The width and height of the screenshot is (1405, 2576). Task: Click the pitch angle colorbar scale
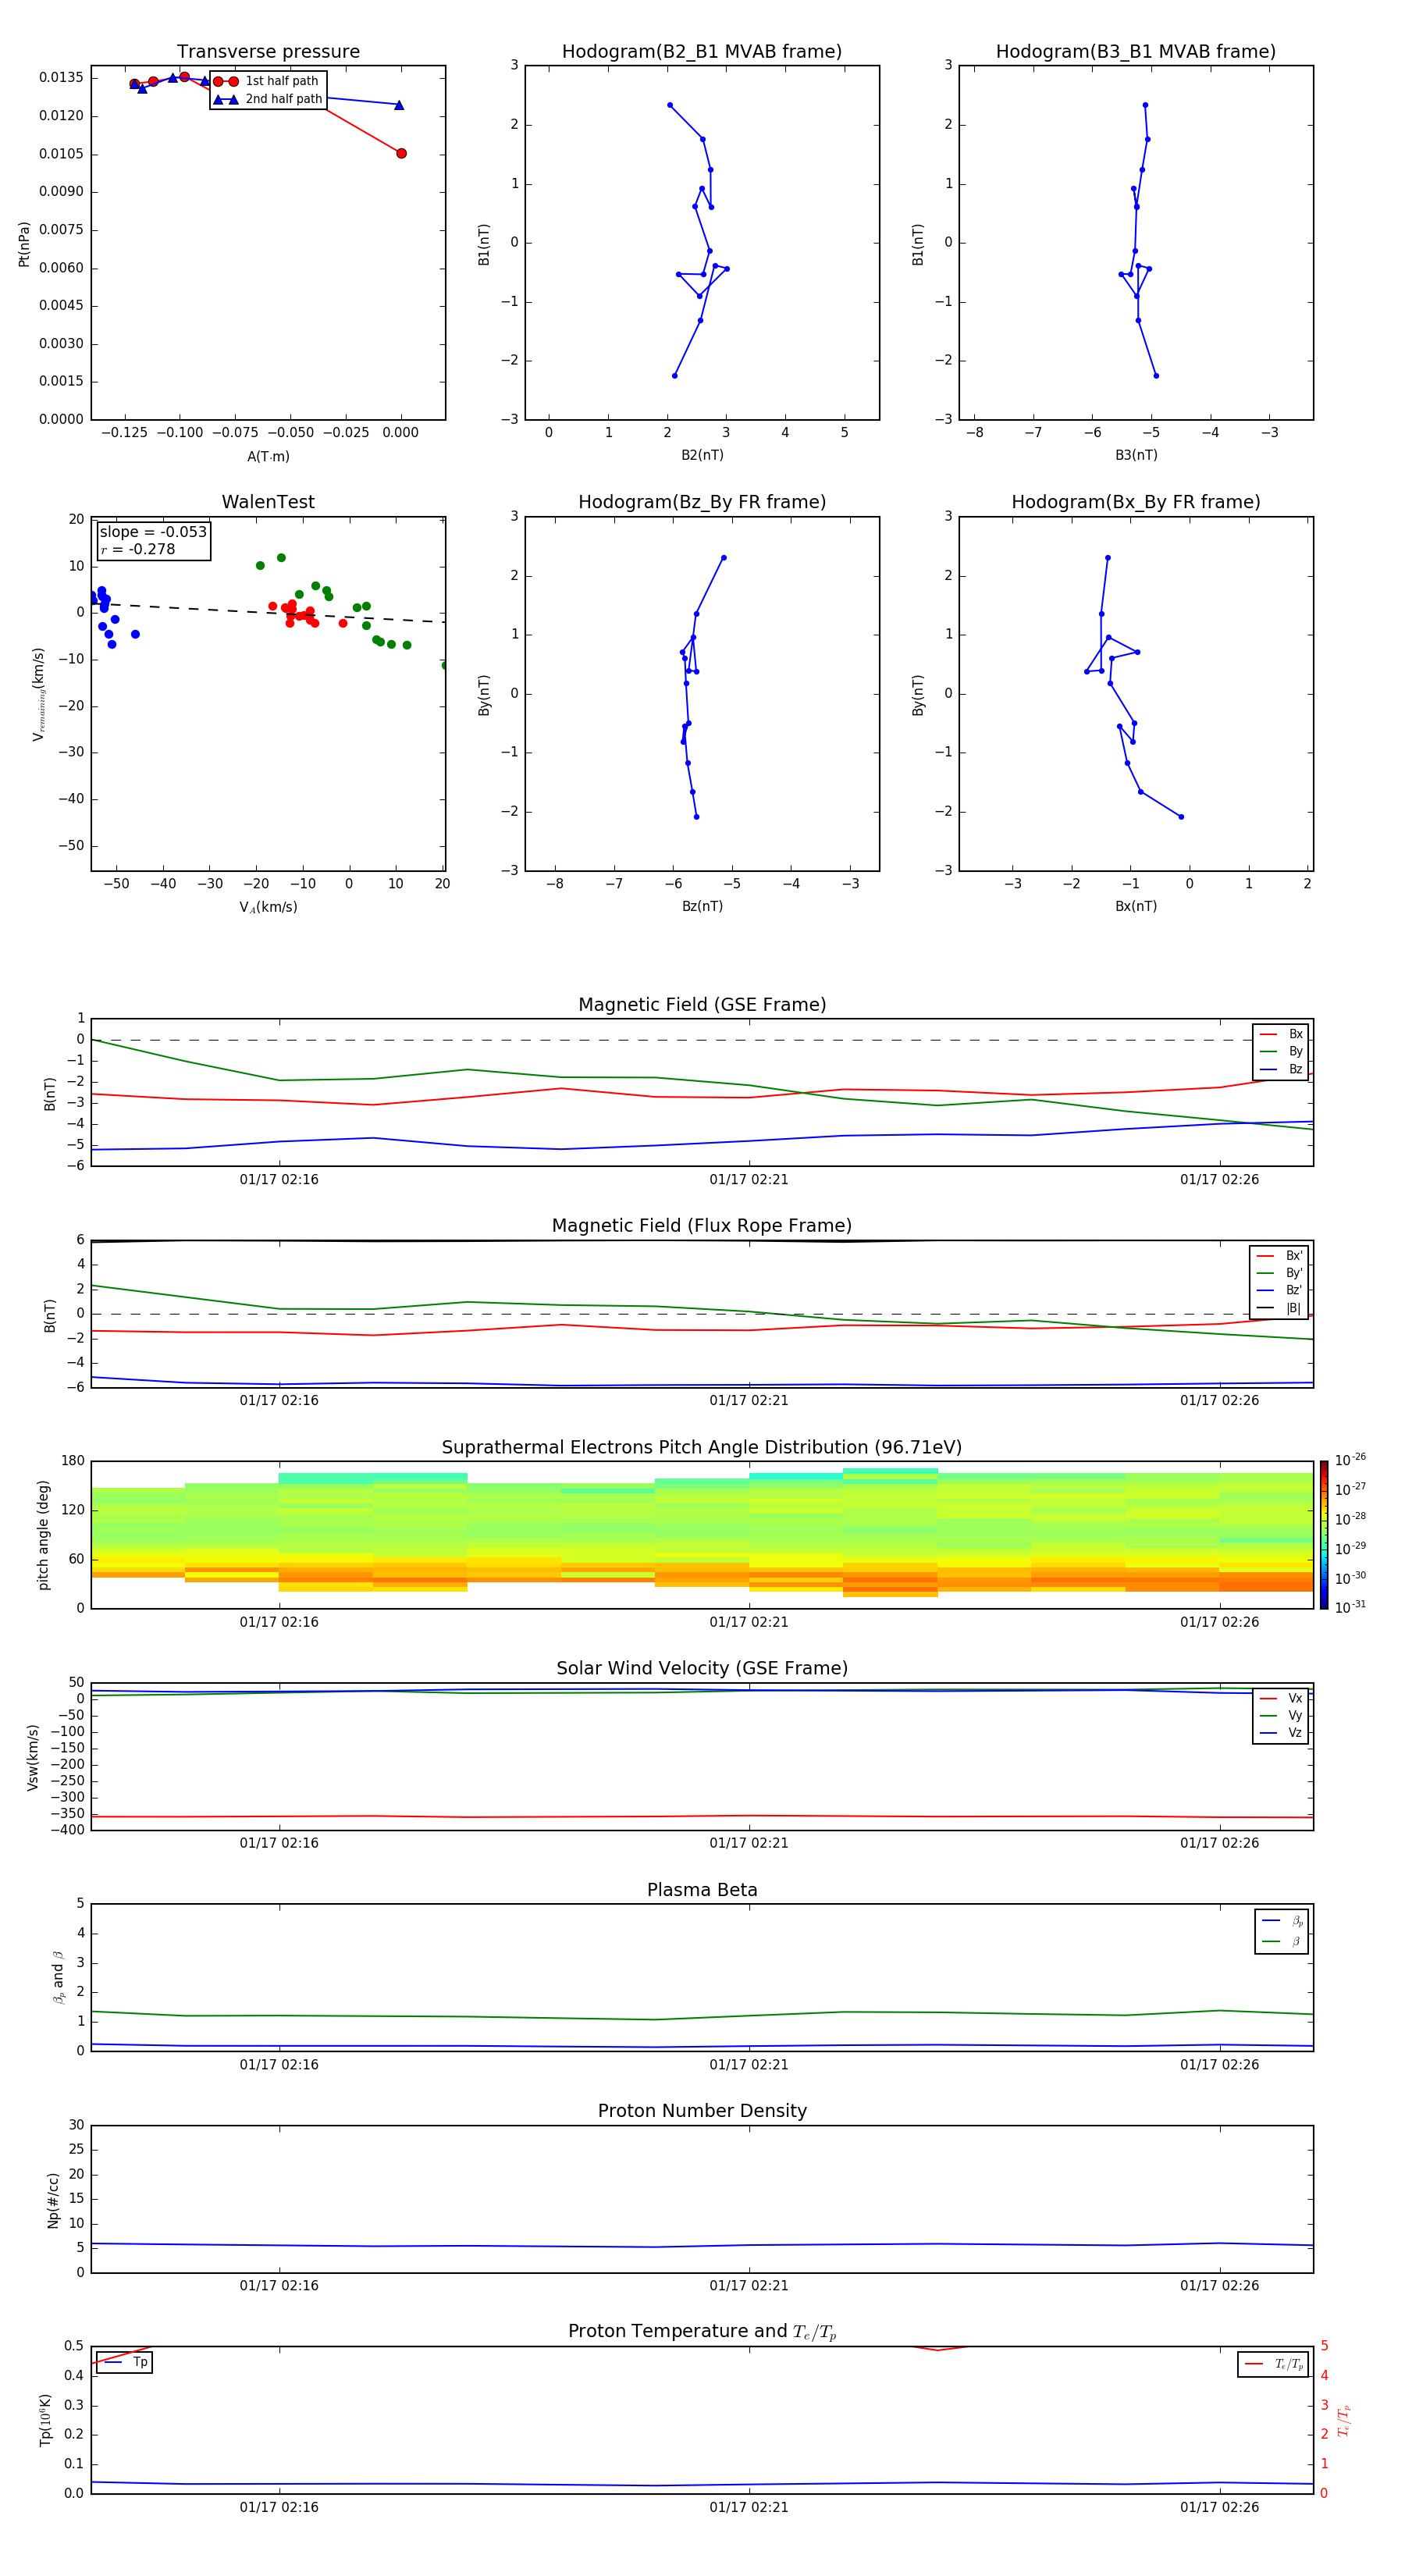(x=1324, y=1535)
